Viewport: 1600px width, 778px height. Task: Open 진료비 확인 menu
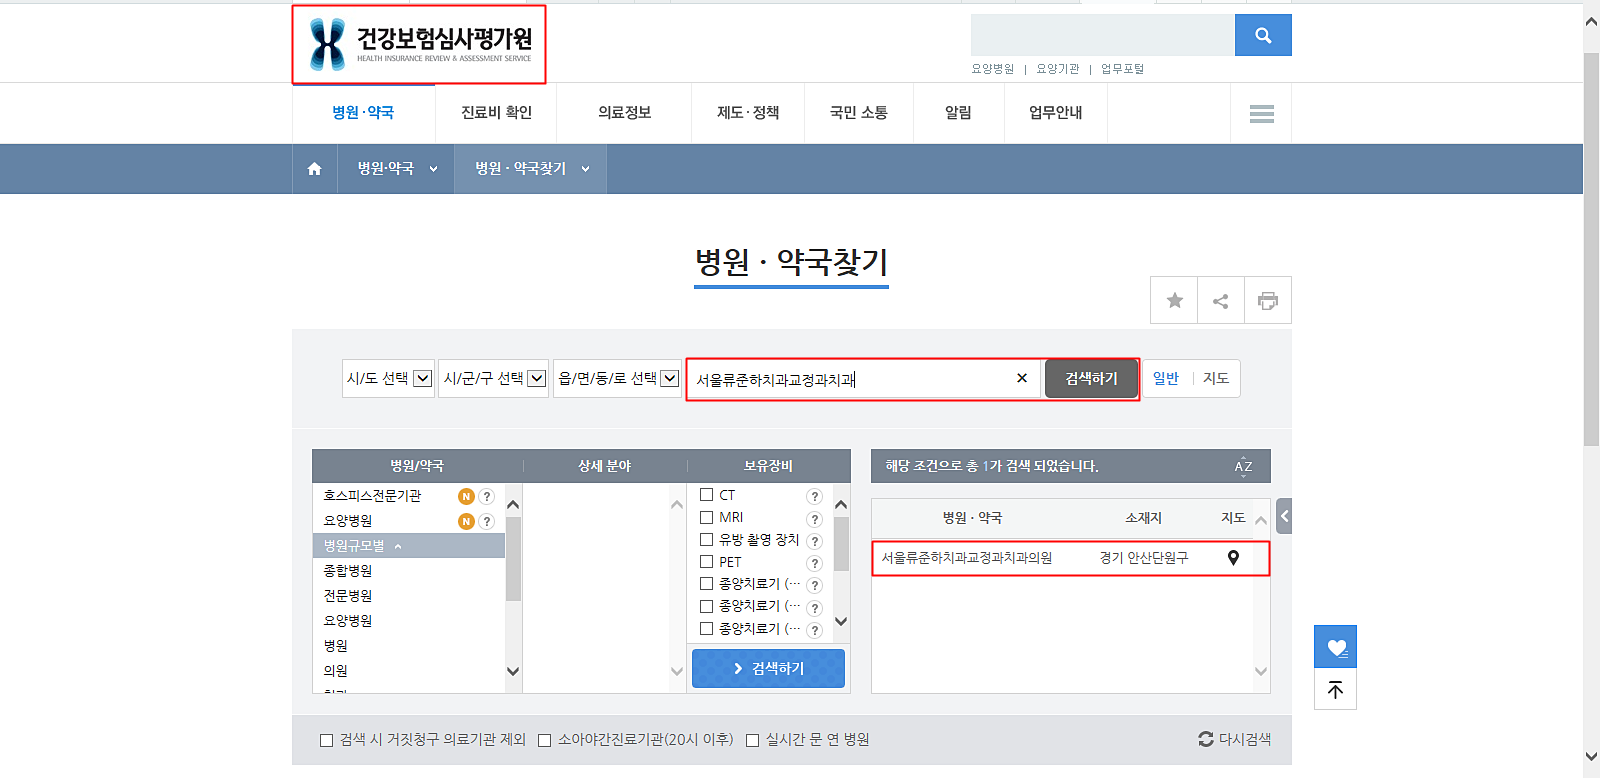point(496,113)
